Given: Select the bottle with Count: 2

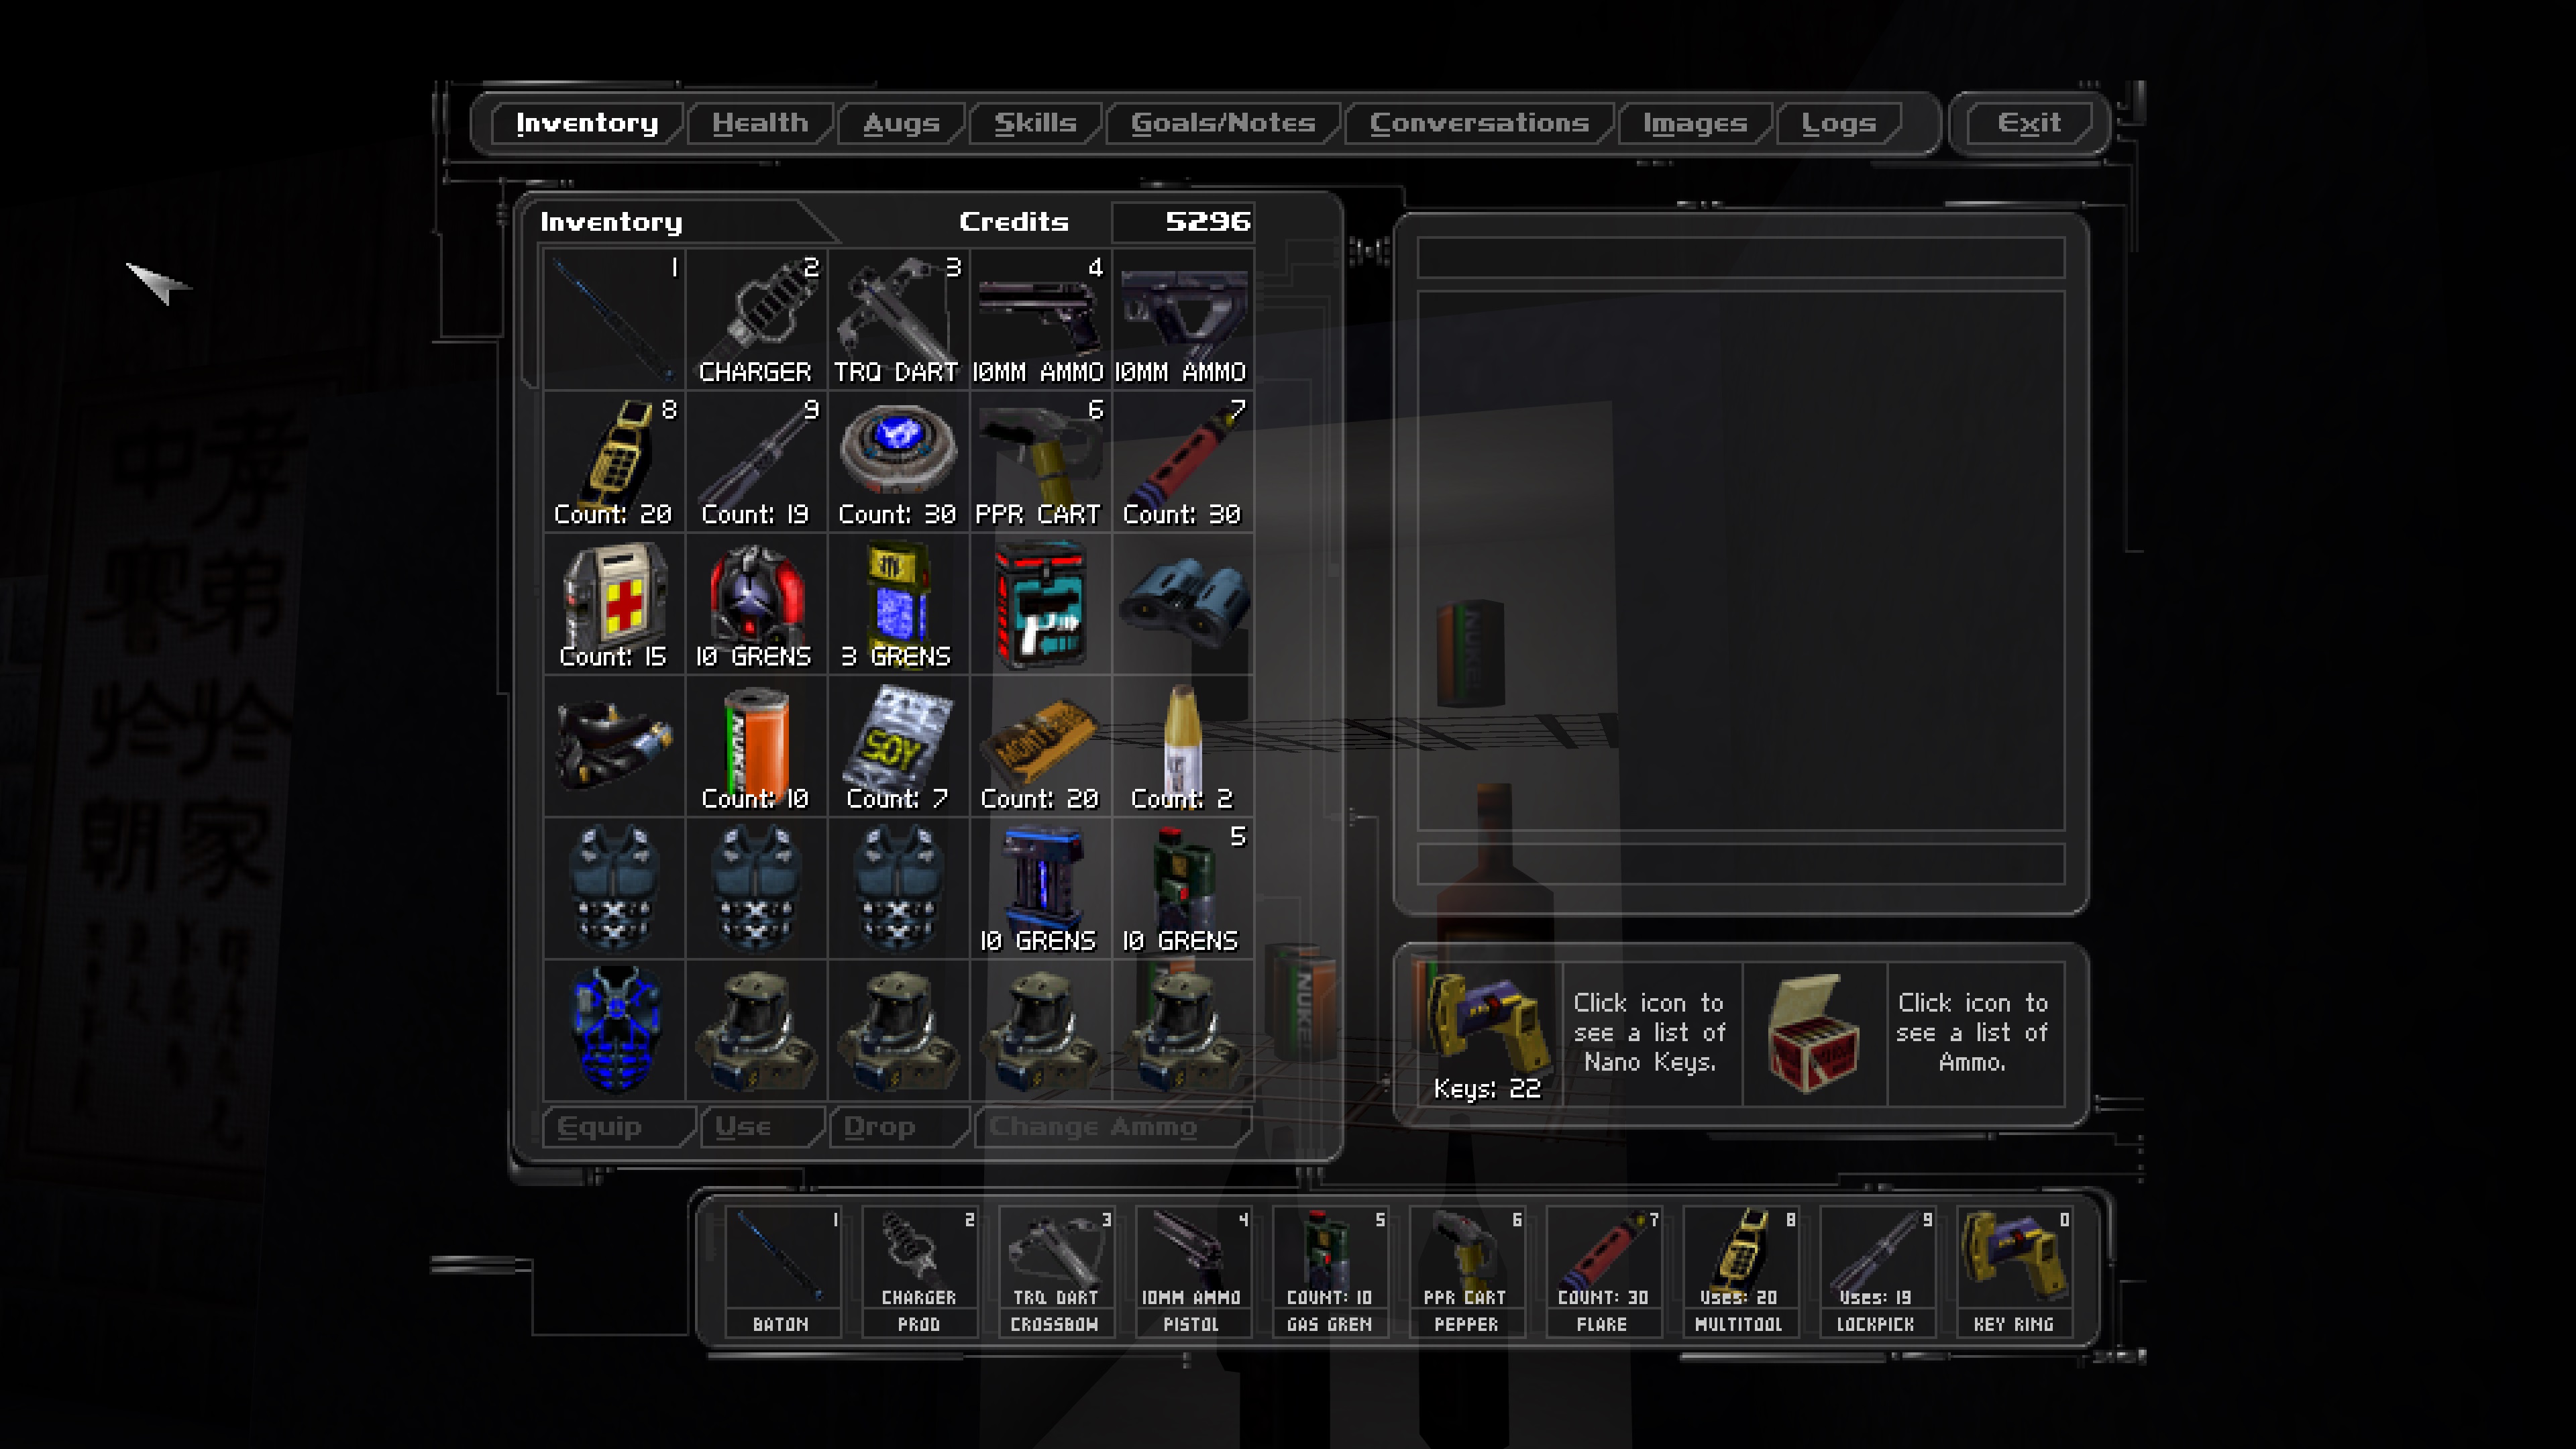Looking at the screenshot, I should tap(1183, 746).
